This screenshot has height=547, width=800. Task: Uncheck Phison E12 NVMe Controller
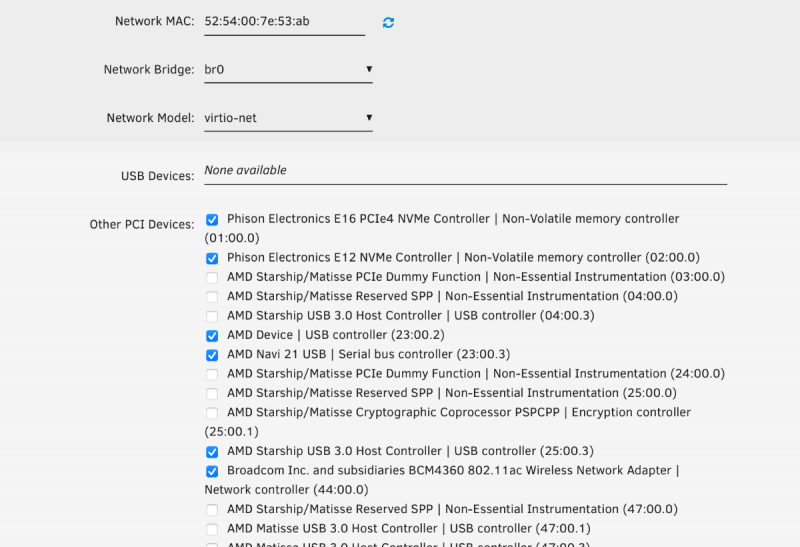point(212,258)
